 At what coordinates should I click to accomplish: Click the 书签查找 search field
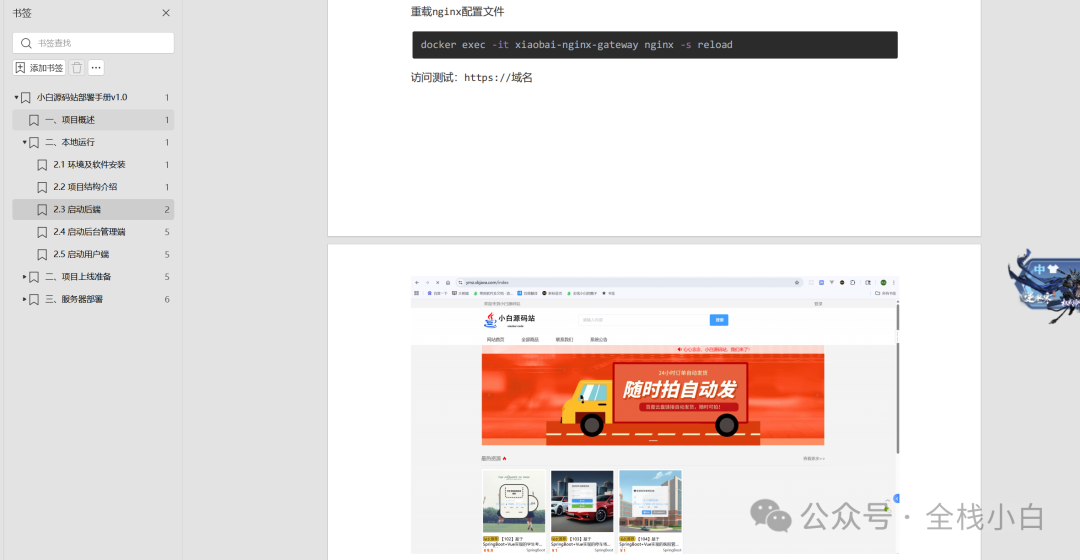[x=93, y=43]
